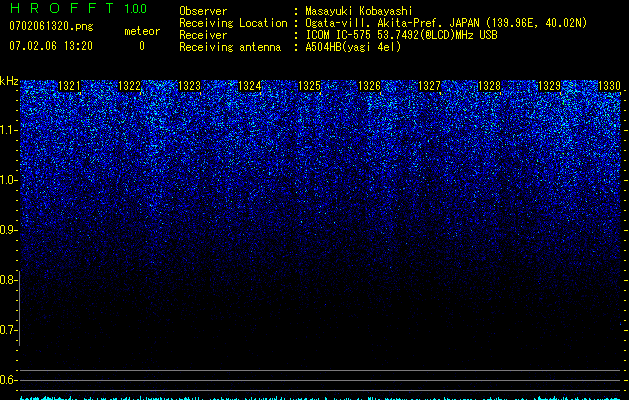Click the 1322 time marker
This screenshot has height=400, width=629.
coord(130,86)
